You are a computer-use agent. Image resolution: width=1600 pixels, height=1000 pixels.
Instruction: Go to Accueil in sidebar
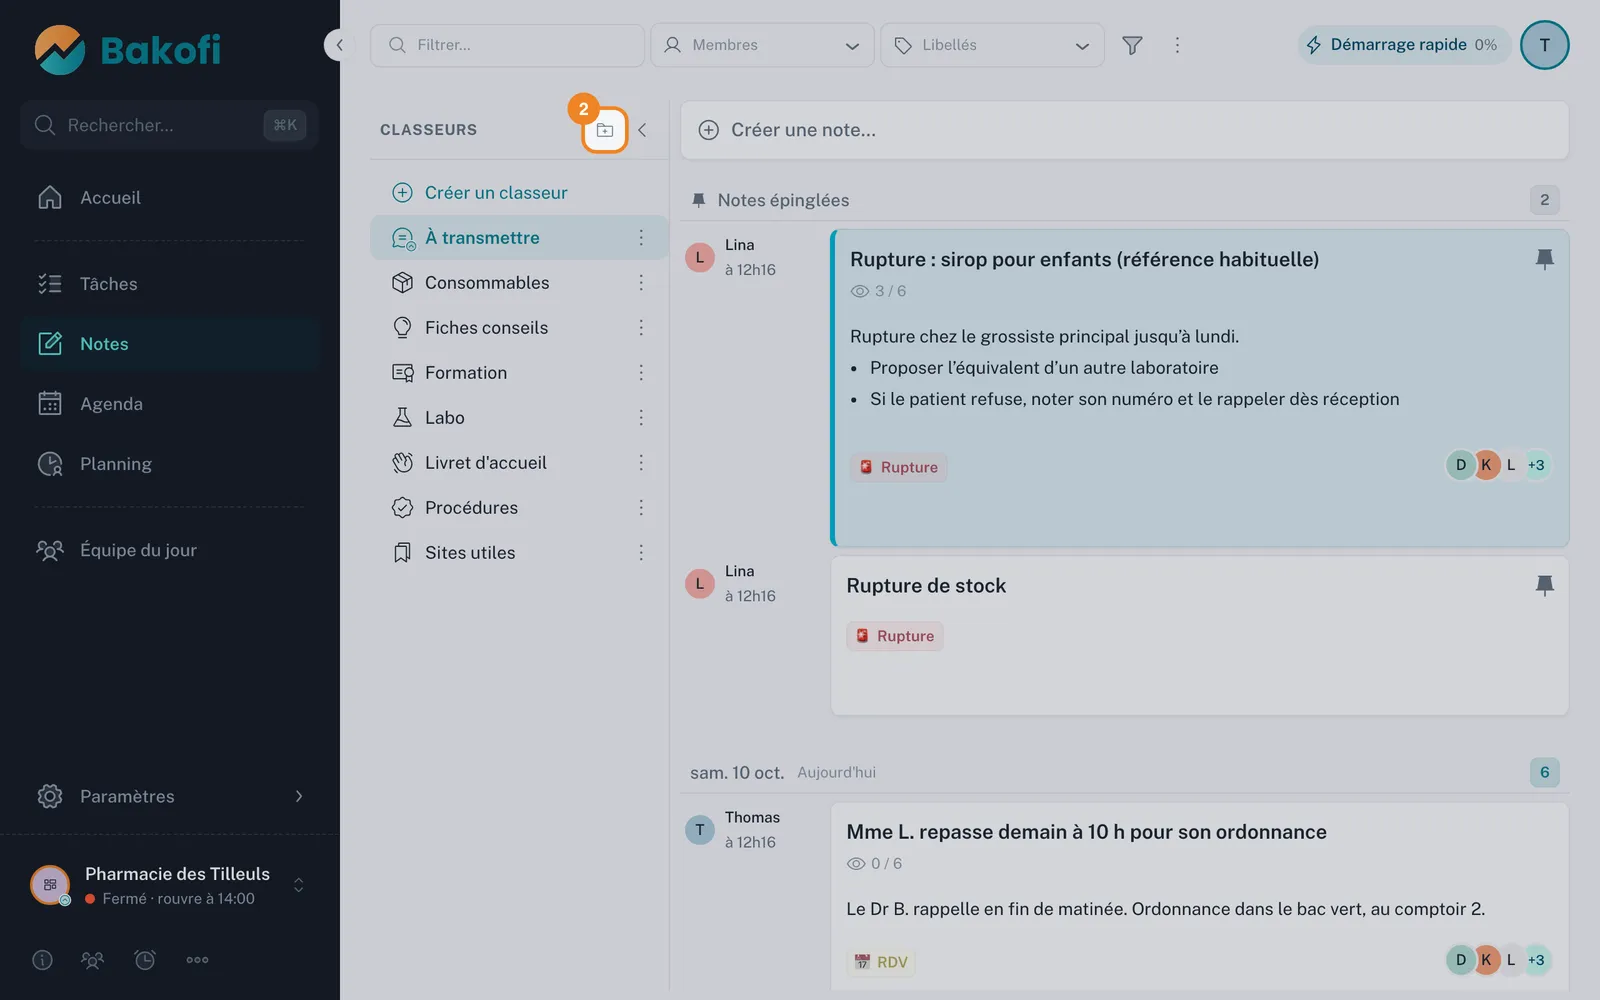click(170, 198)
